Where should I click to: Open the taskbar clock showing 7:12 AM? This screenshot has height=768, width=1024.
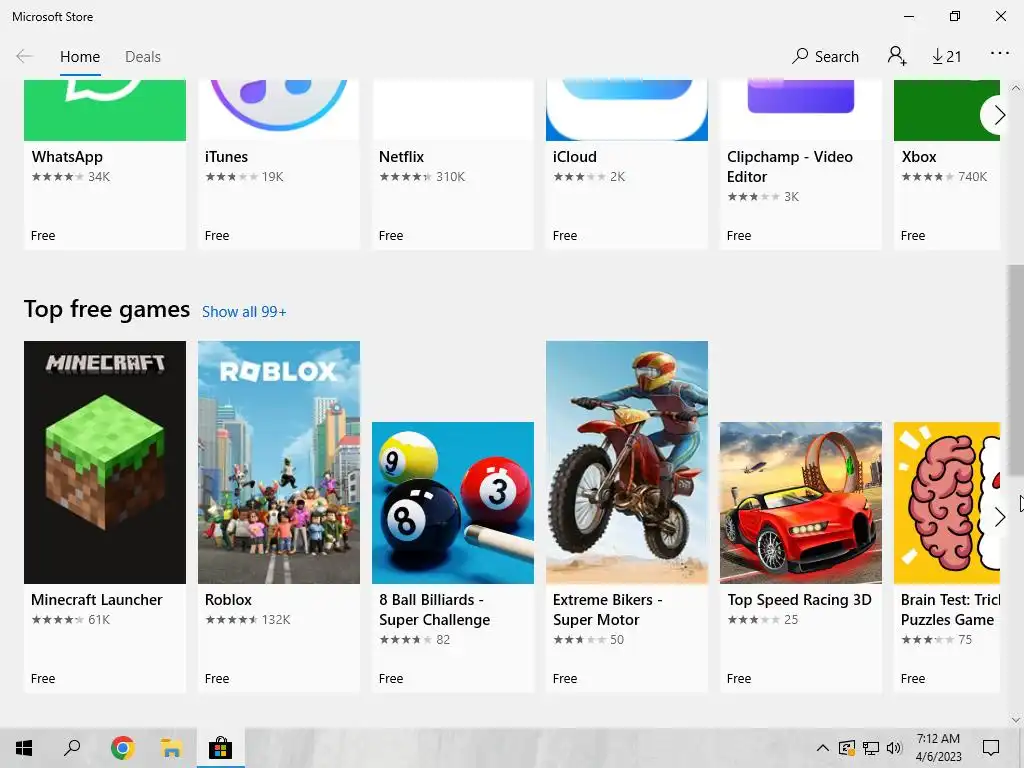tap(938, 748)
